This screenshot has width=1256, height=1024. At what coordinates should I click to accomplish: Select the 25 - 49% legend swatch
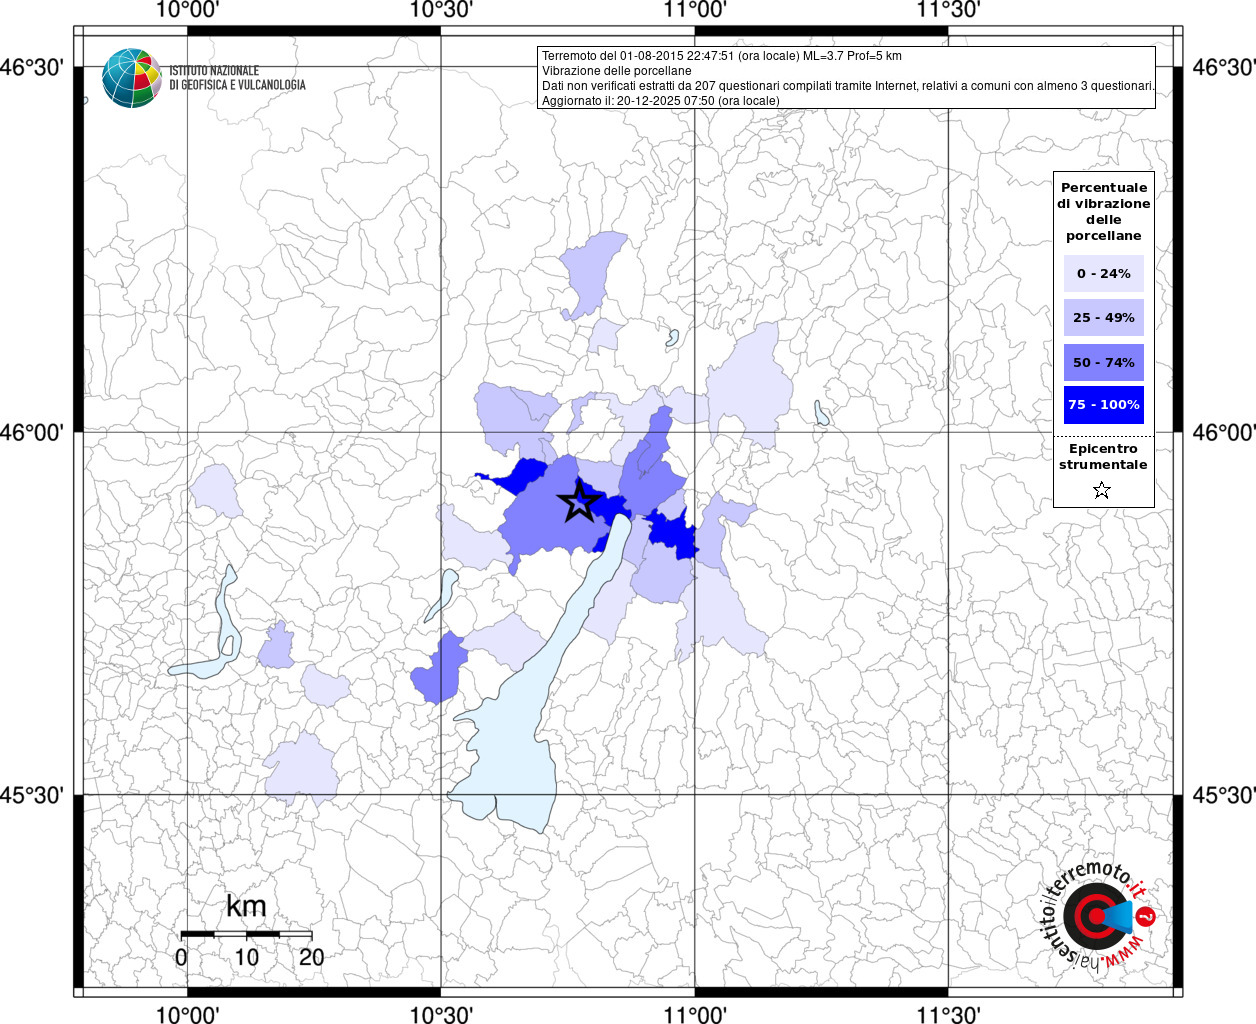[1103, 317]
